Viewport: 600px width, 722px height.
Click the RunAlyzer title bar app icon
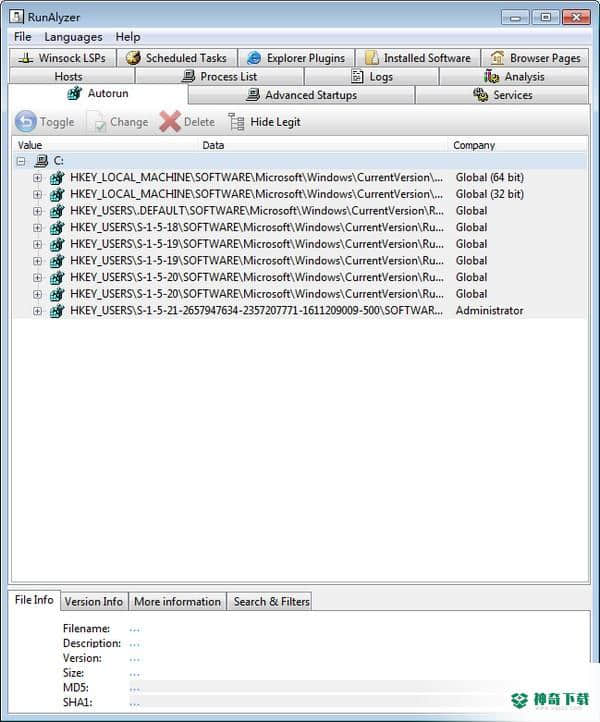pyautogui.click(x=17, y=17)
